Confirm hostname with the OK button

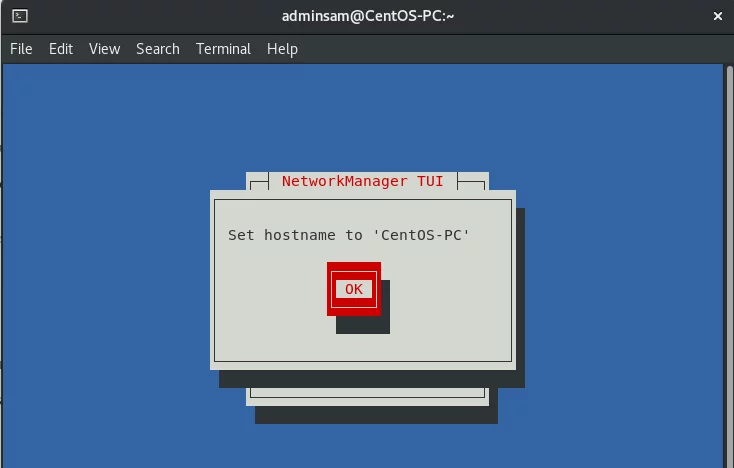pyautogui.click(x=354, y=289)
